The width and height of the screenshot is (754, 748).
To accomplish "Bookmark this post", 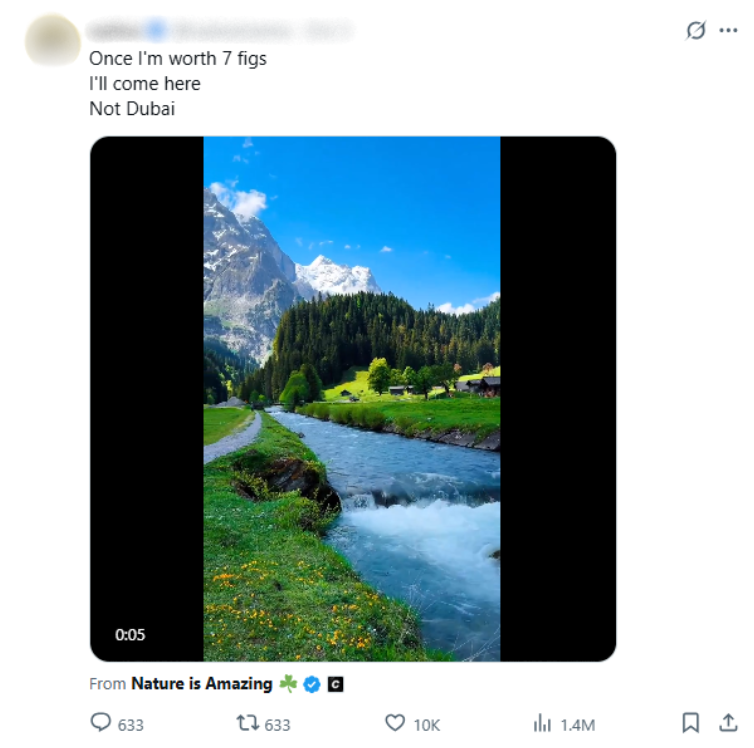I will pos(689,723).
